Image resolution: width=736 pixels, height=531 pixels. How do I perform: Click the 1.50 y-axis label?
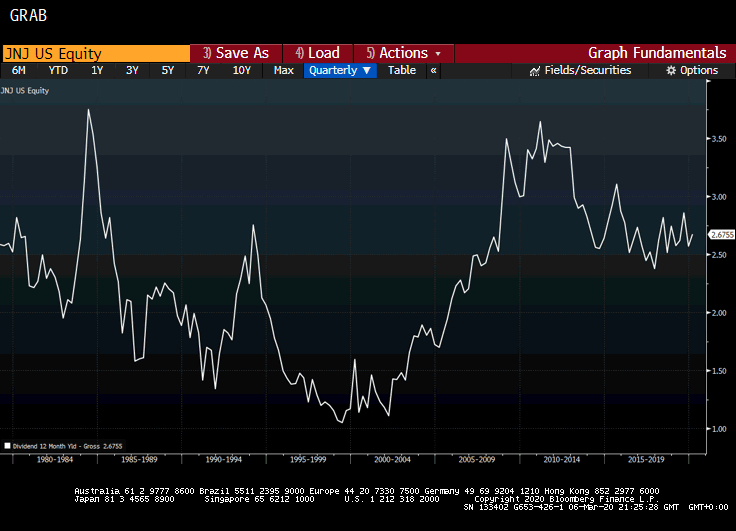coord(719,371)
